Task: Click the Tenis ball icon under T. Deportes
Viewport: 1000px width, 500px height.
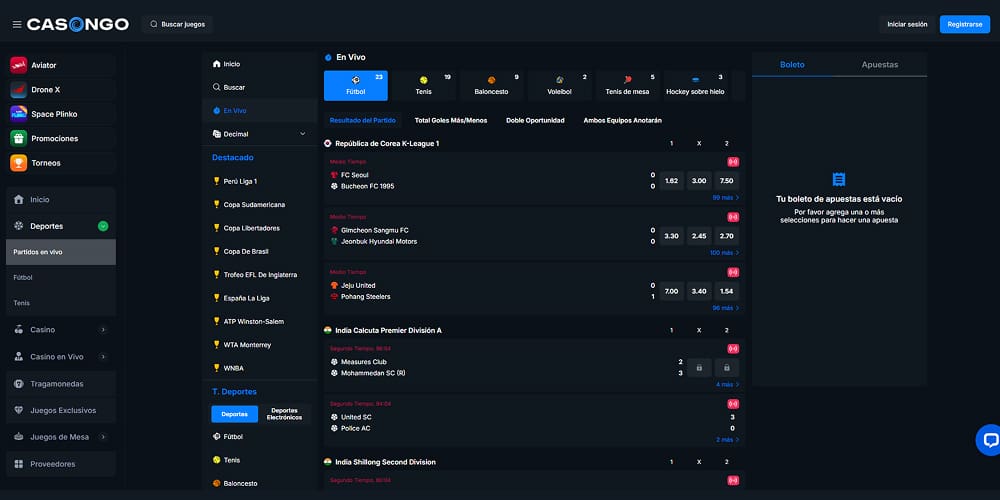Action: pyautogui.click(x=217, y=460)
